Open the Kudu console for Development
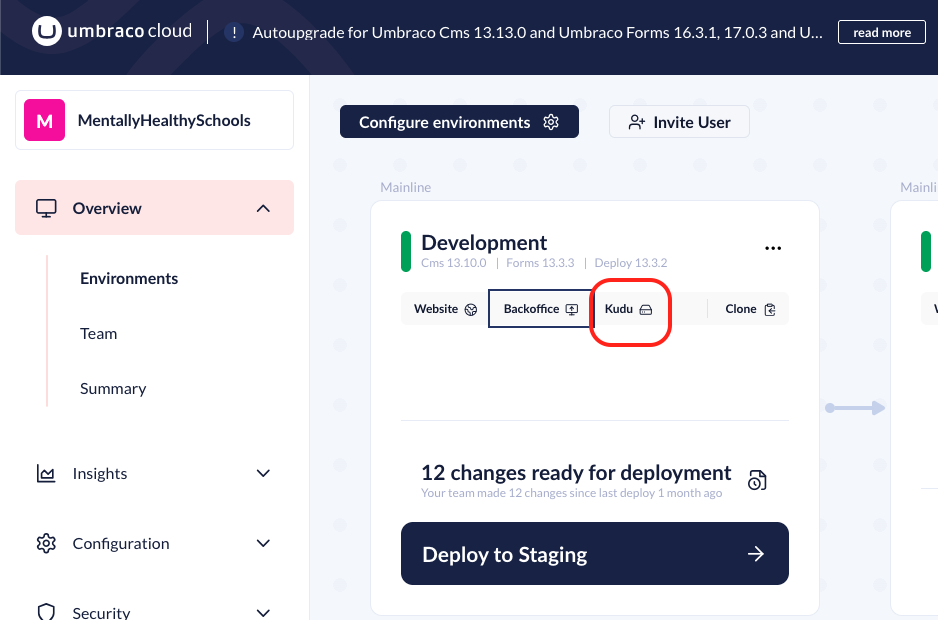 (629, 309)
